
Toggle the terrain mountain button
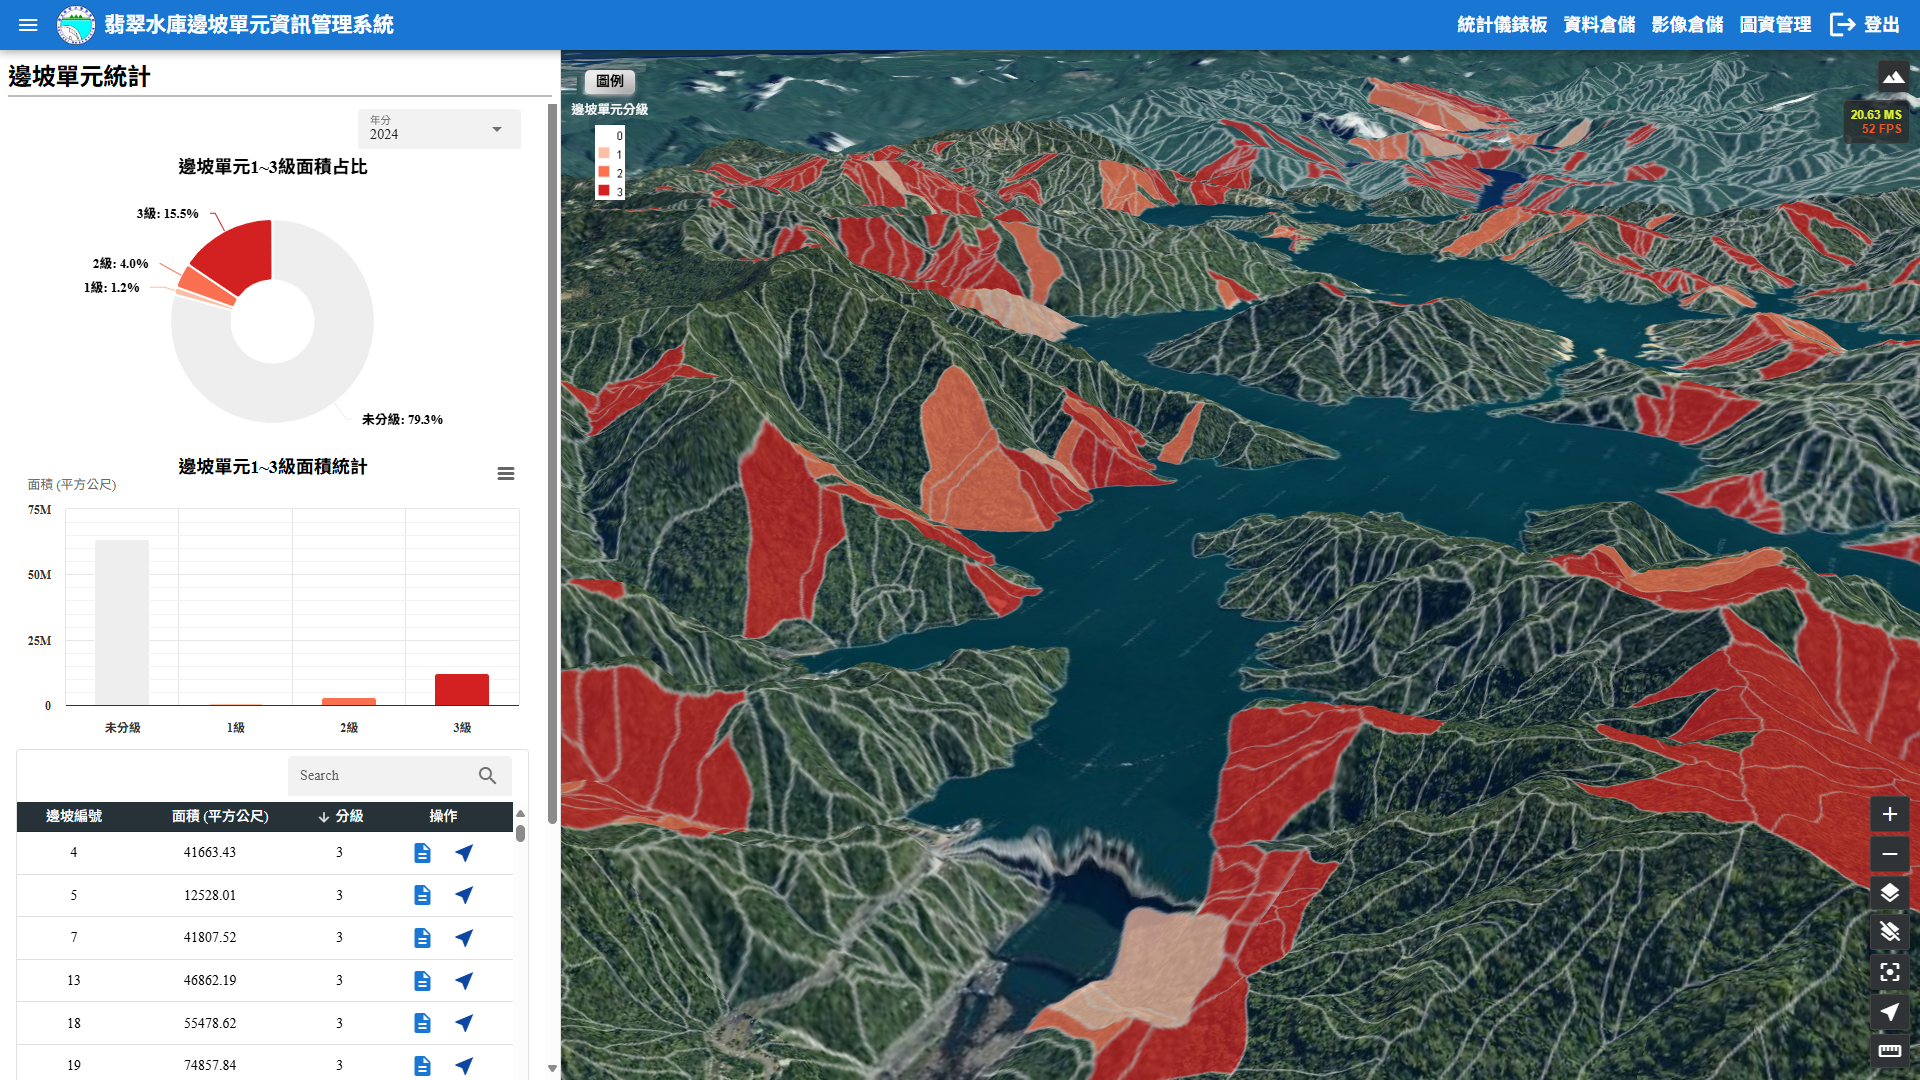click(1892, 77)
